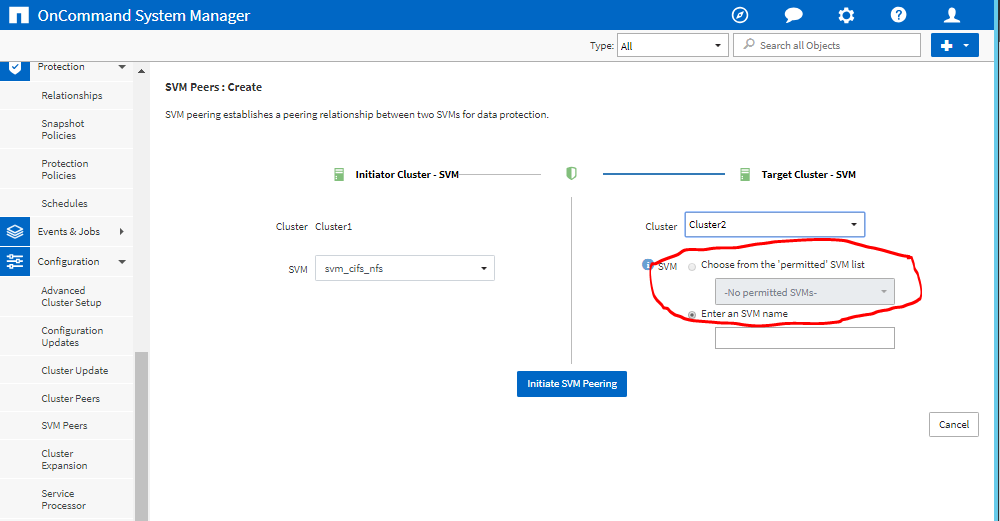Click the SVM name text input field
Image resolution: width=1000 pixels, height=521 pixels.
(804, 338)
